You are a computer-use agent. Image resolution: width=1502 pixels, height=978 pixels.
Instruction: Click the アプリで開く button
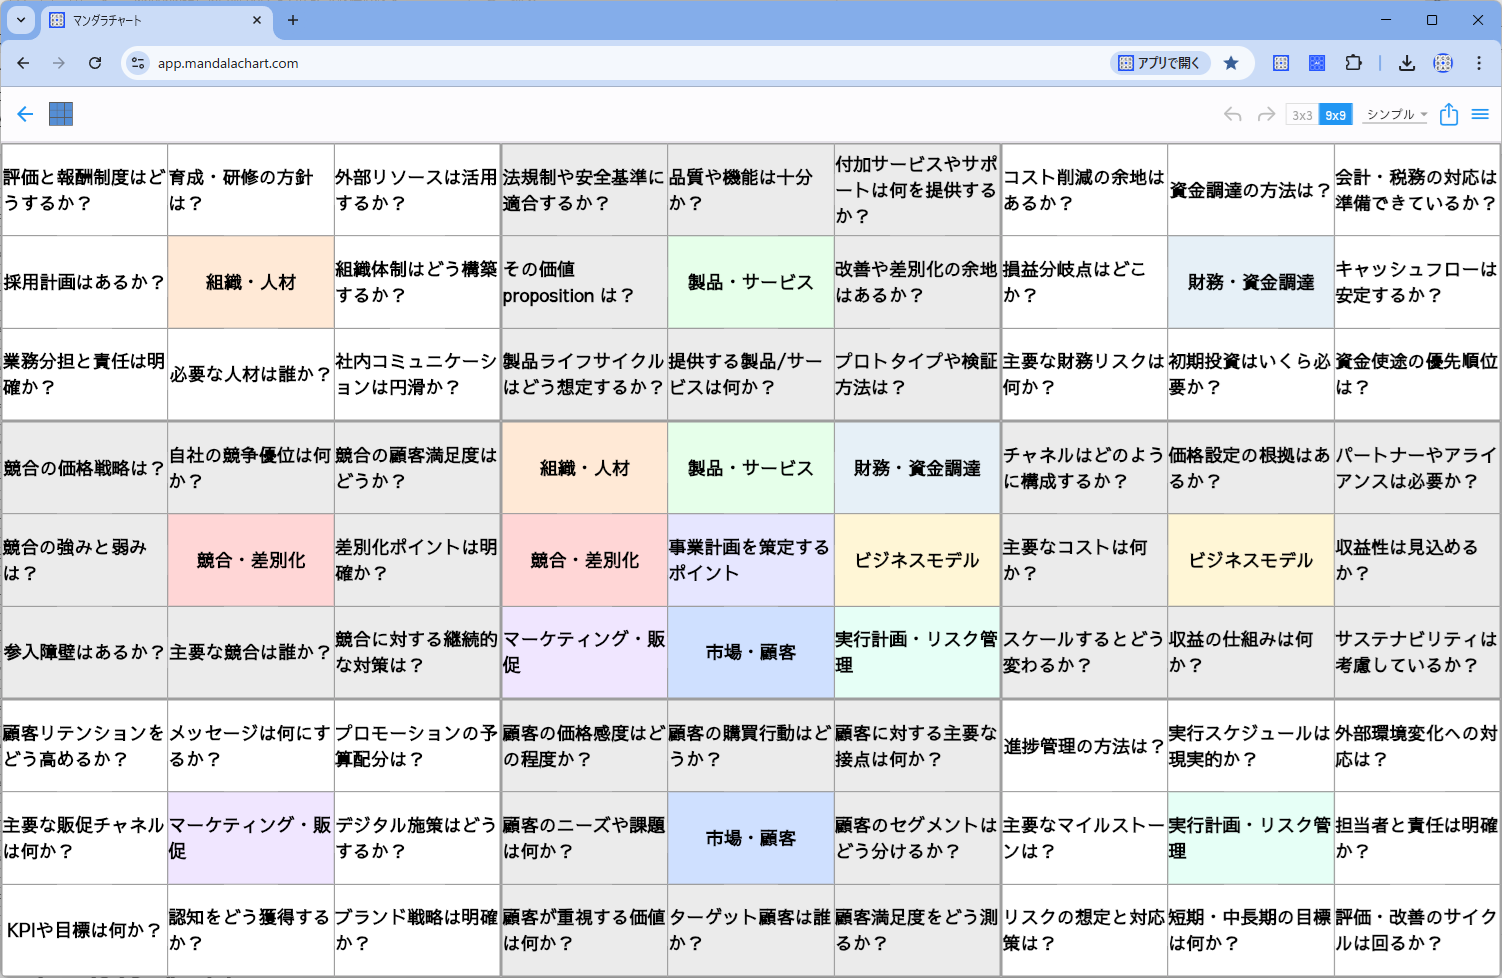click(1160, 63)
